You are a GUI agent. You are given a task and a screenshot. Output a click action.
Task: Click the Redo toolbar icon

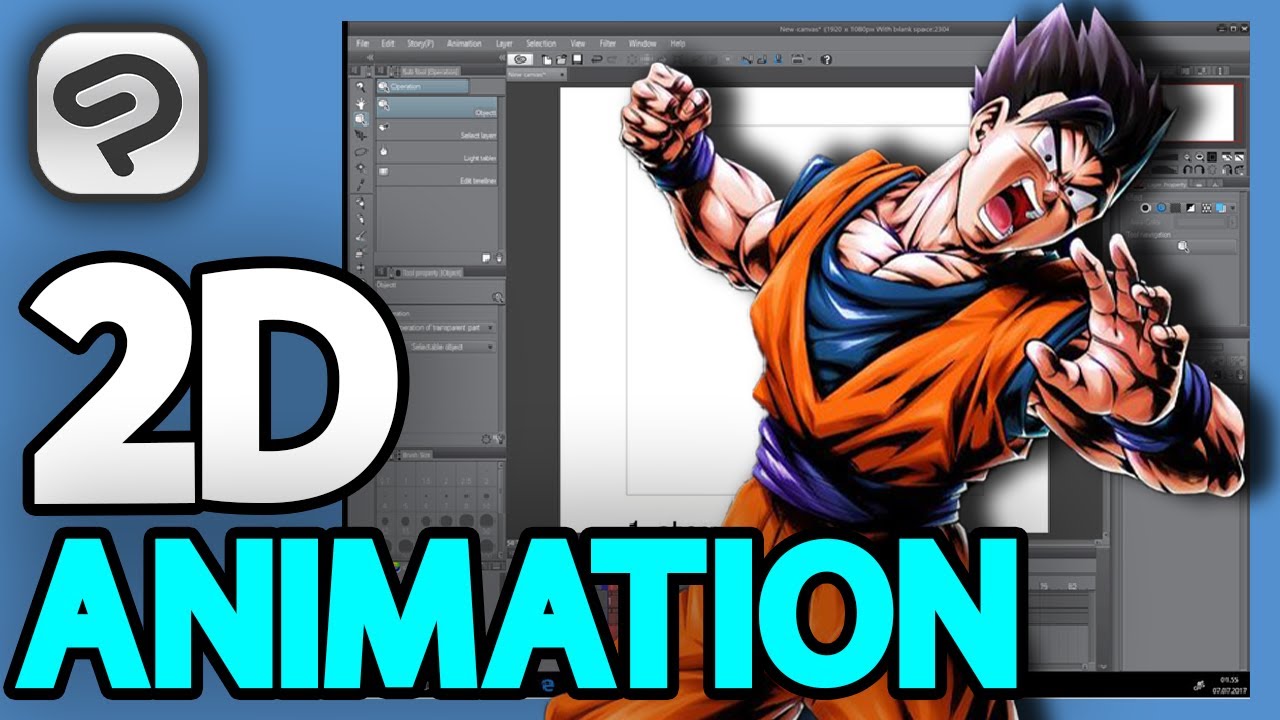(612, 59)
